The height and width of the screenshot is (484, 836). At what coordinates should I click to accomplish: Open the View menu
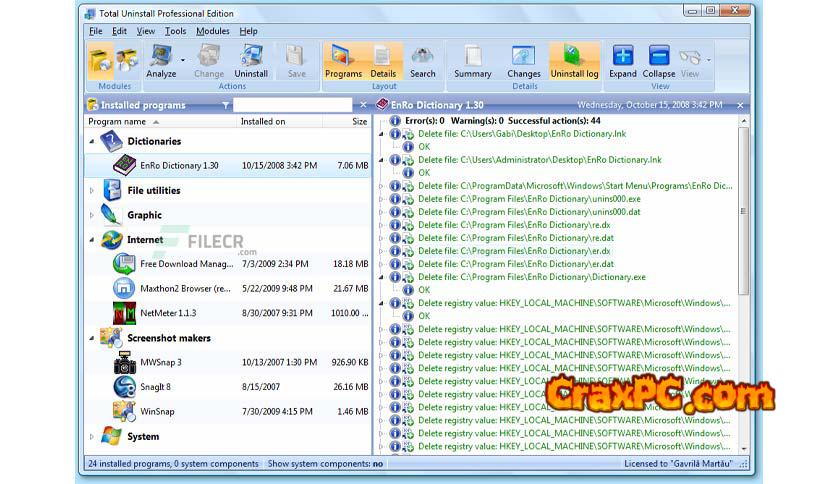click(x=146, y=31)
